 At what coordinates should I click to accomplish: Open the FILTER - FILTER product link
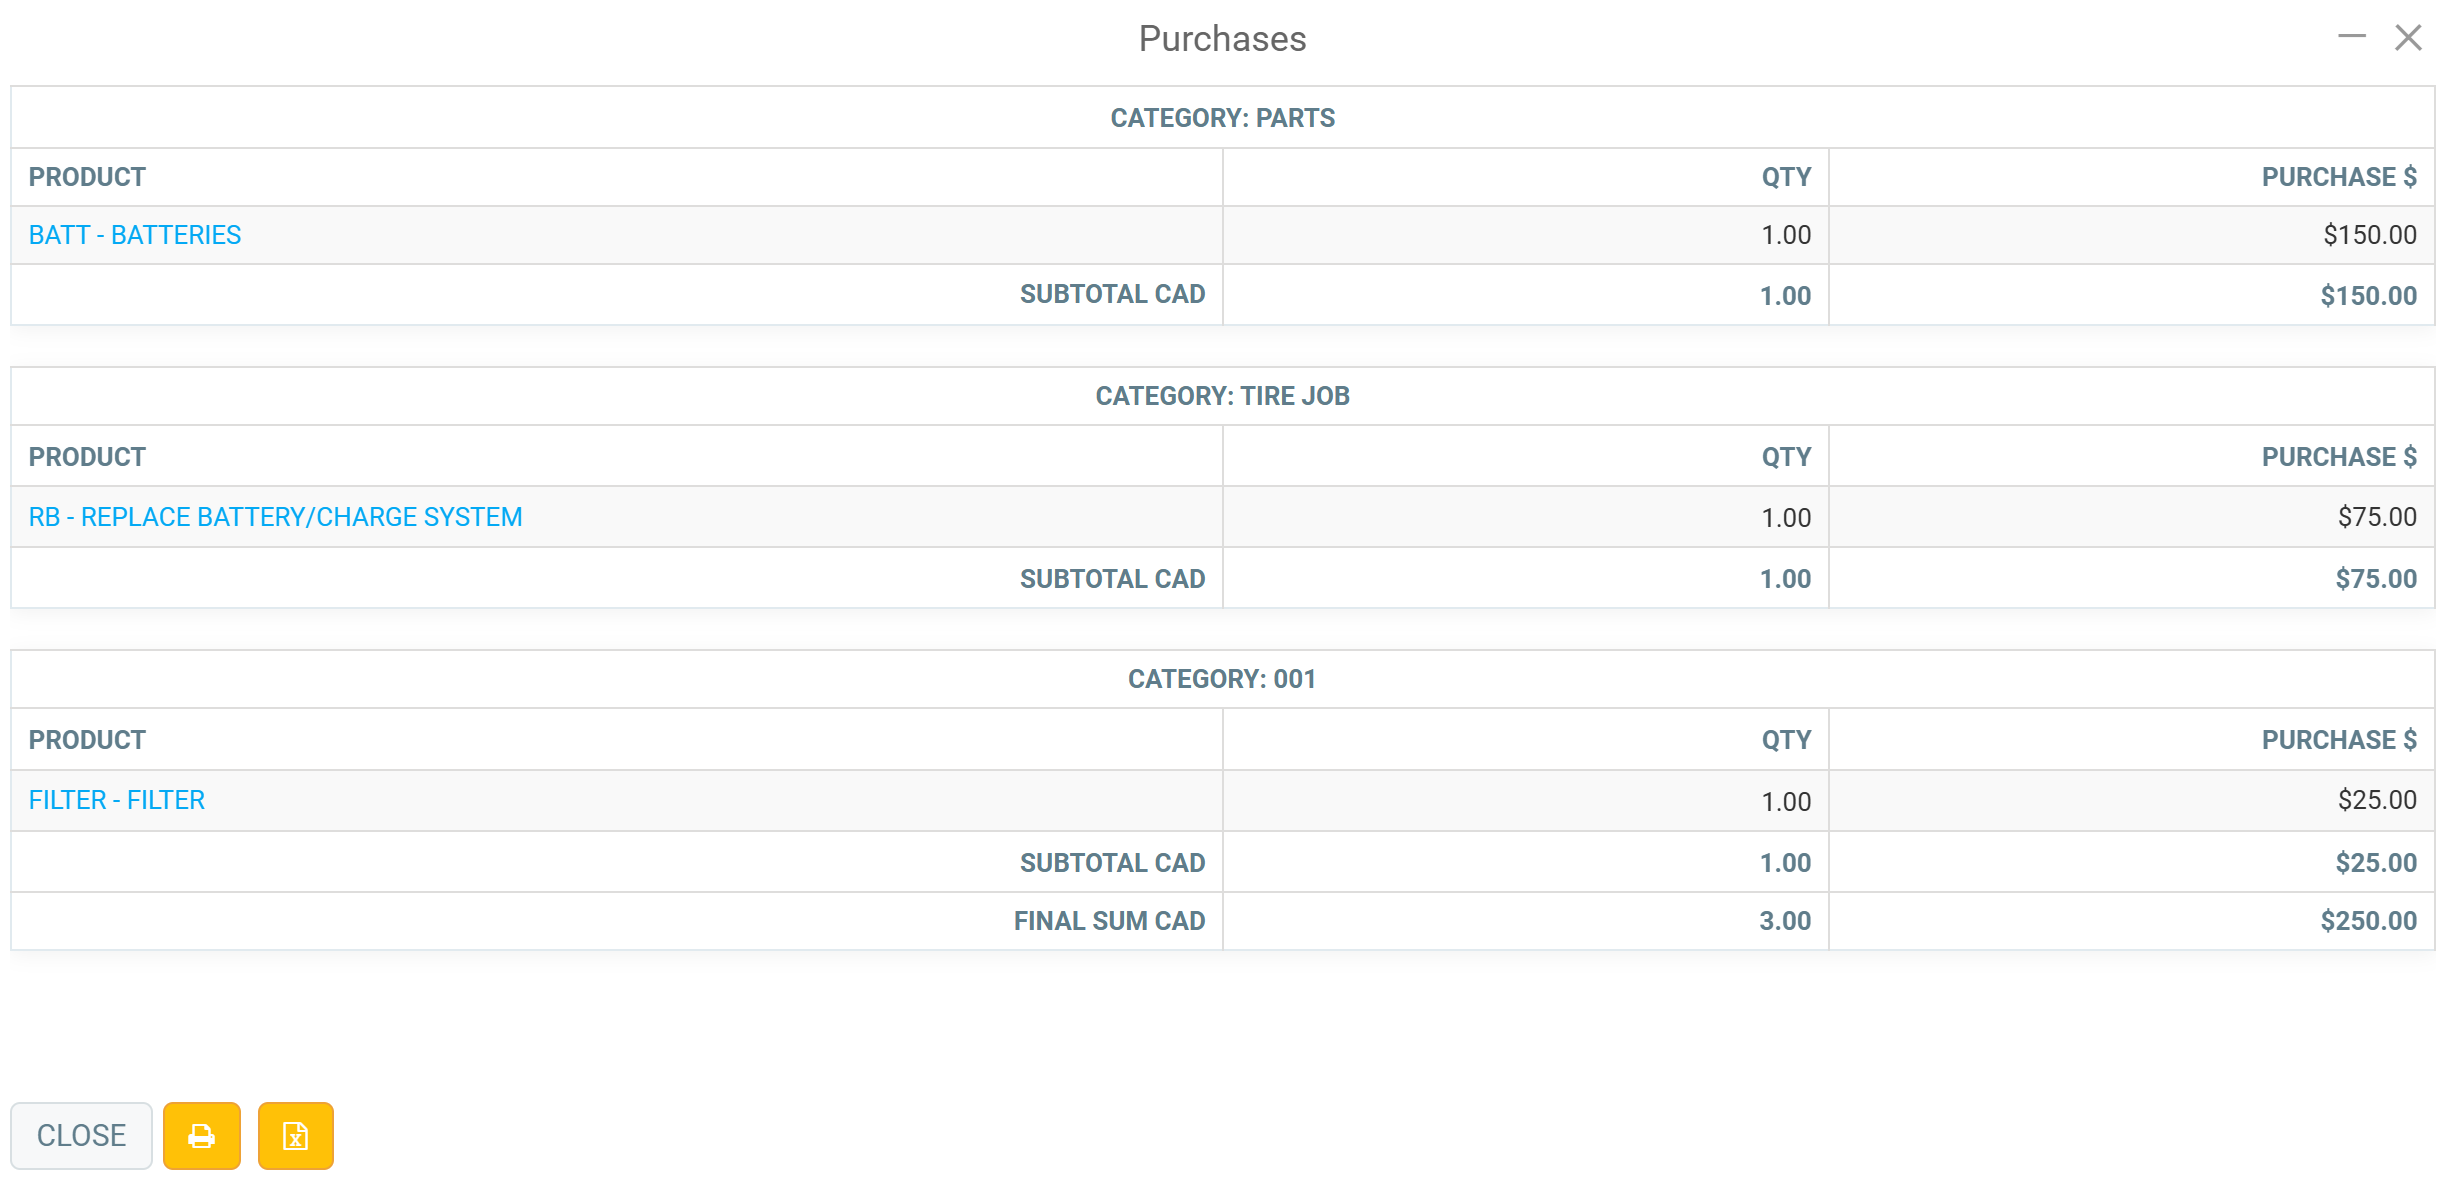pos(117,800)
